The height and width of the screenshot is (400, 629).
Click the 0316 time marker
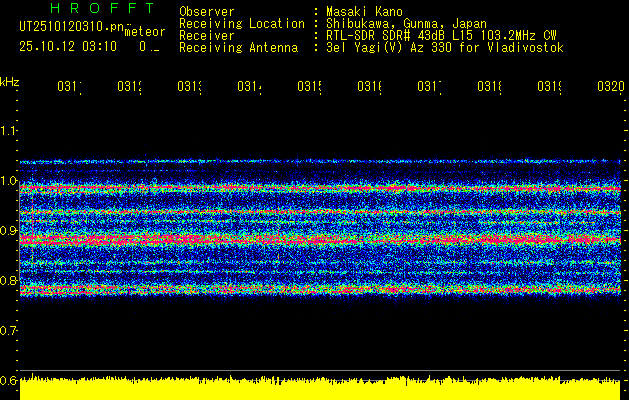pyautogui.click(x=369, y=86)
